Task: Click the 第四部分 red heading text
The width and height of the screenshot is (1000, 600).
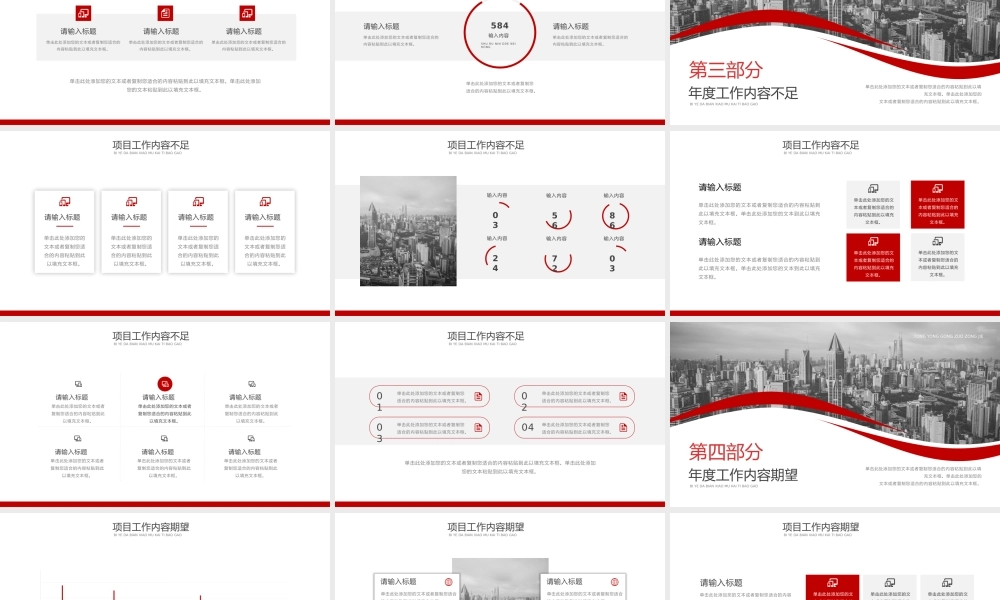Action: (x=725, y=452)
